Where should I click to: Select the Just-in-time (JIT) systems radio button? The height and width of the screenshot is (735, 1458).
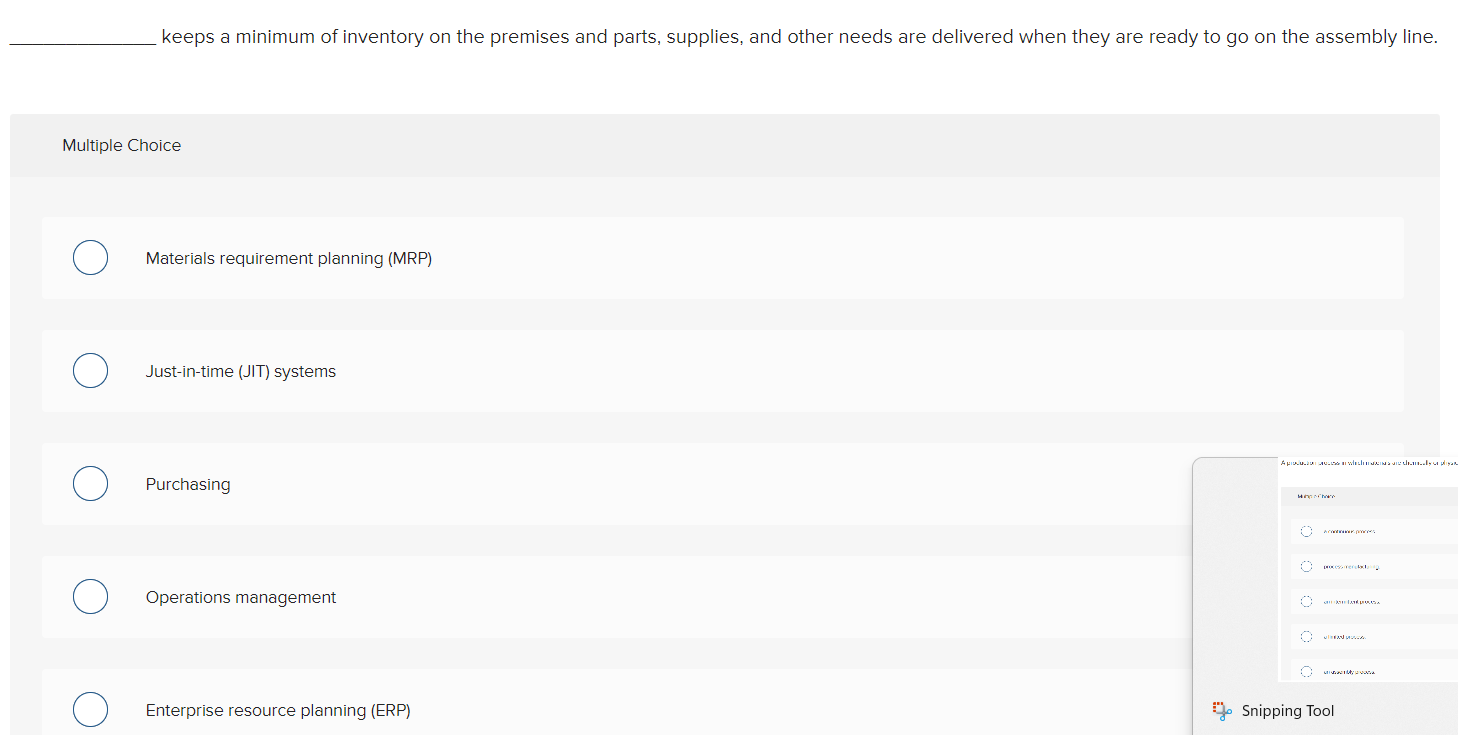pos(90,370)
